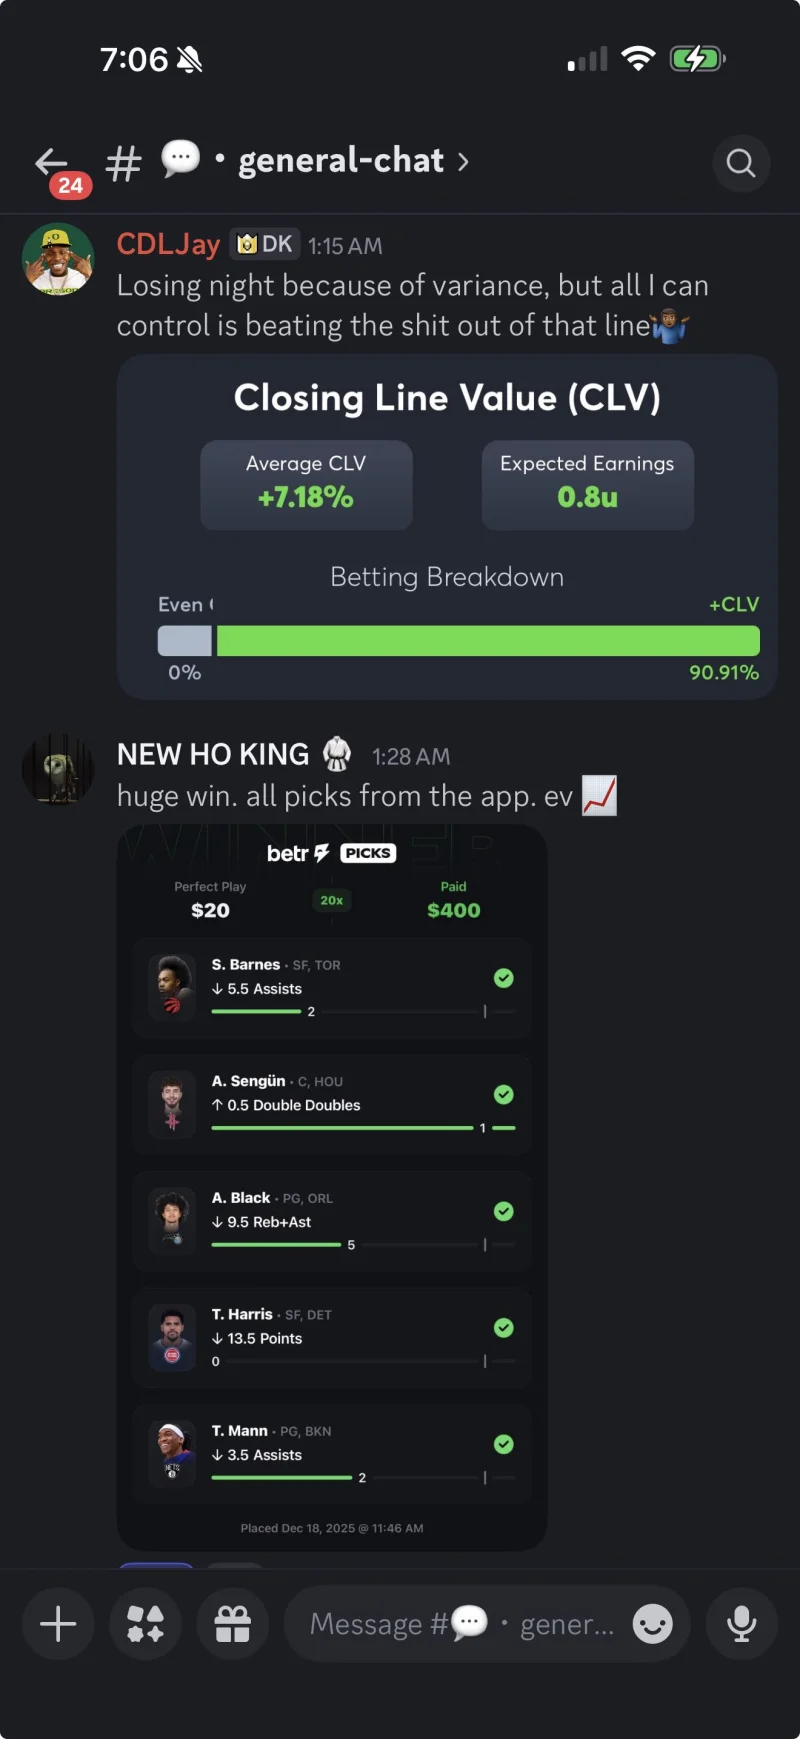Viewport: 800px width, 1739px height.
Task: Tap the green checkmark on S. Barnes pick
Action: tap(503, 978)
